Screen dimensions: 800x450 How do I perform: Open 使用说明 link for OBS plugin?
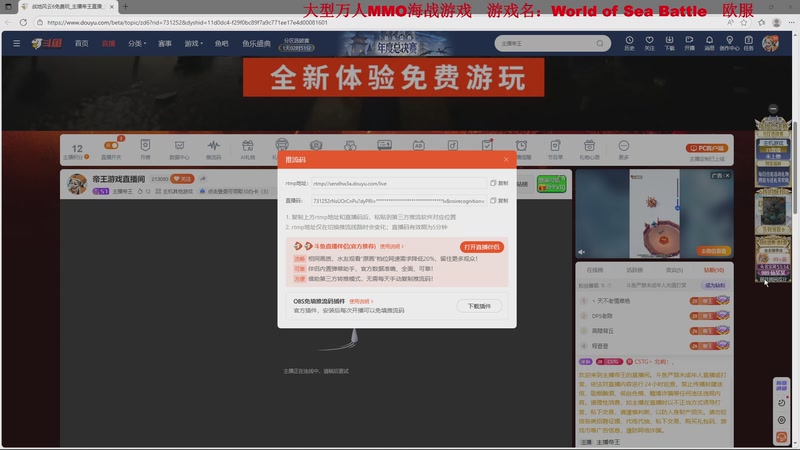click(361, 302)
